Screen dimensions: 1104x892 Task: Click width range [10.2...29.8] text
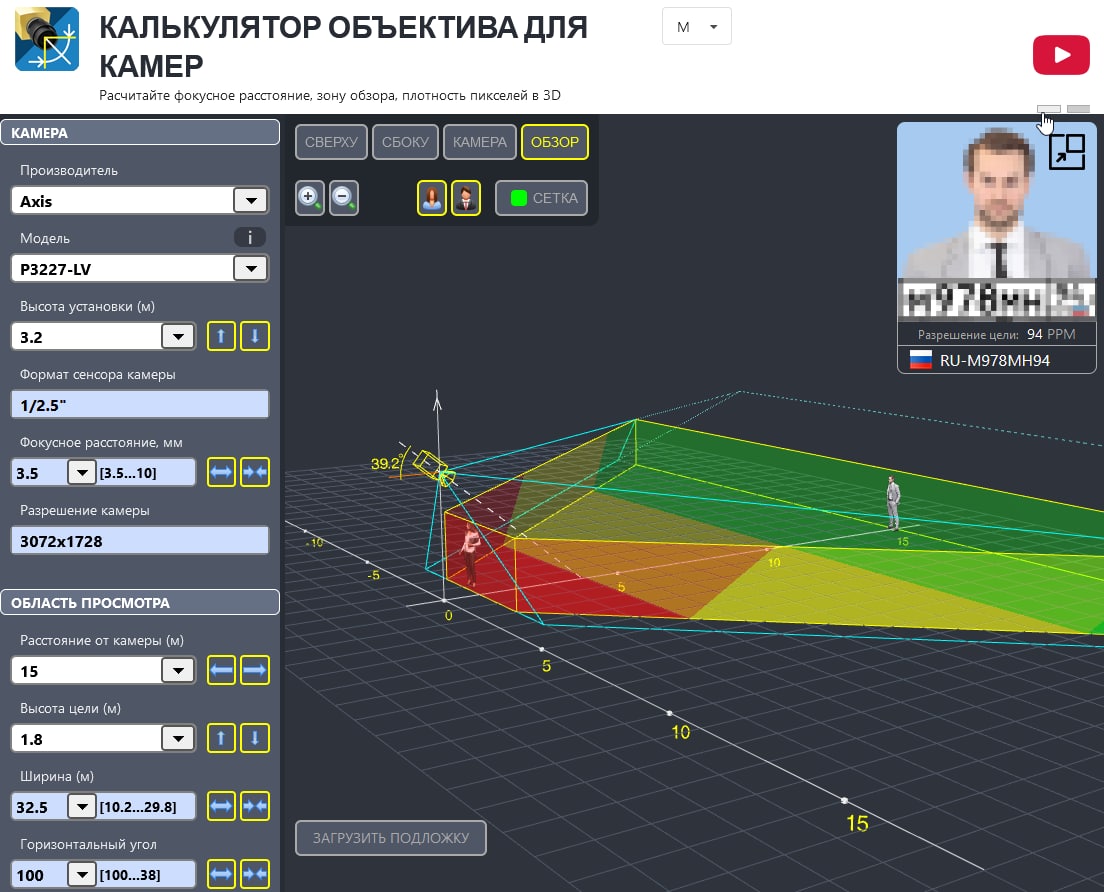(x=137, y=807)
